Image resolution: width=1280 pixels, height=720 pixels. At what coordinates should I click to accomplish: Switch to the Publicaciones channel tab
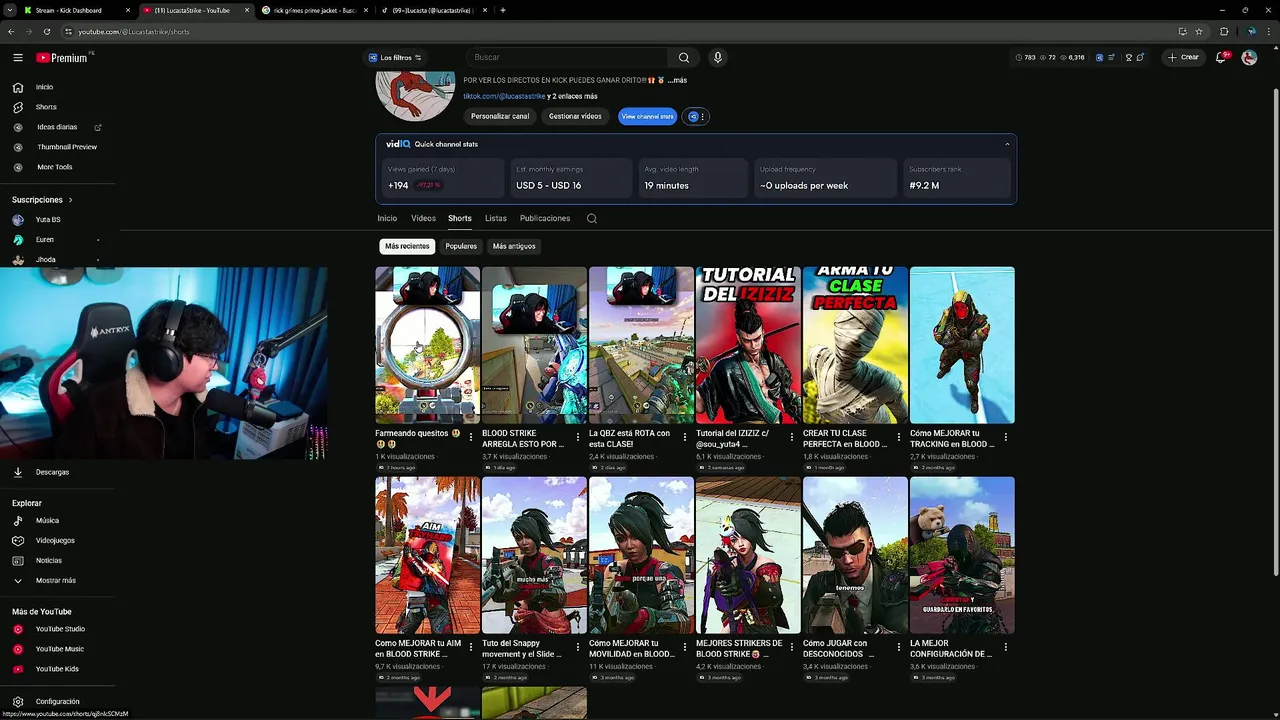[545, 218]
